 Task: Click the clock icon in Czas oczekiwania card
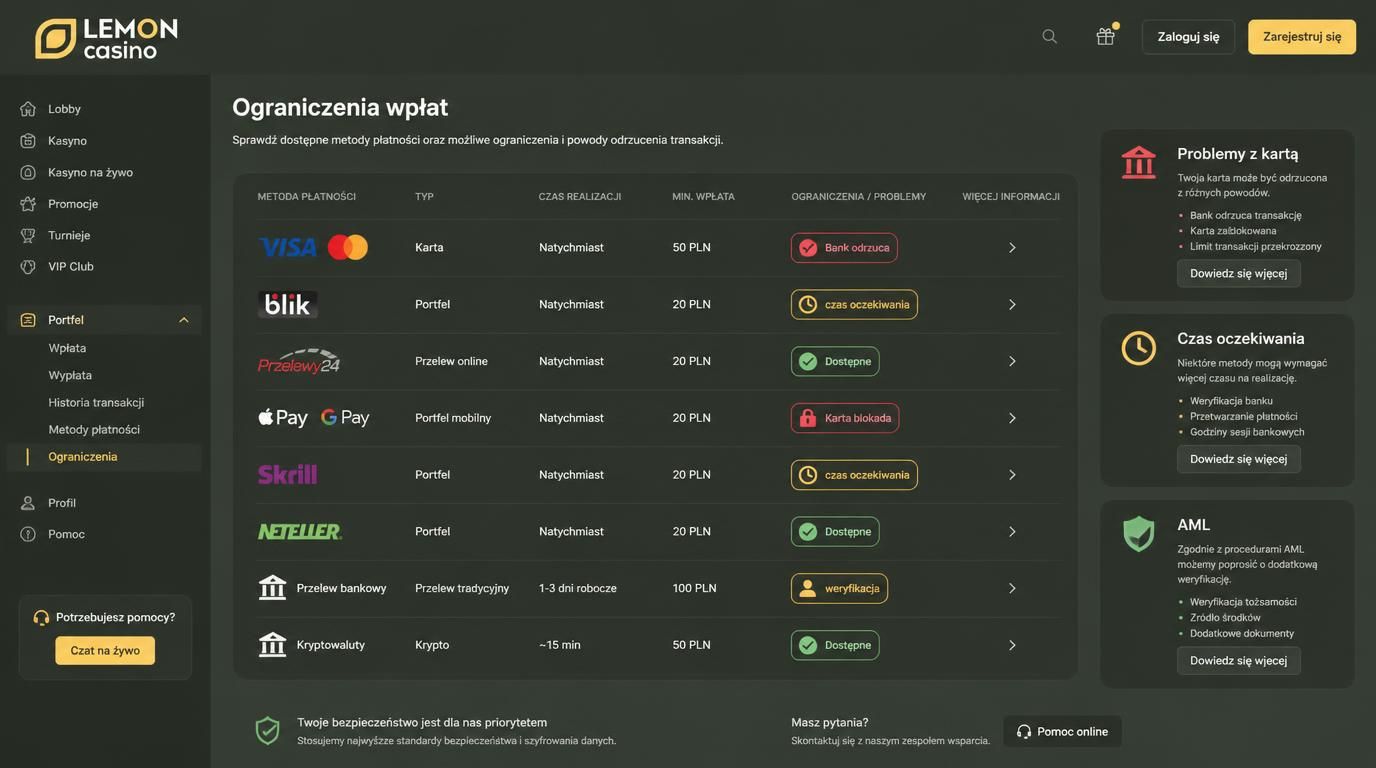tap(1139, 348)
